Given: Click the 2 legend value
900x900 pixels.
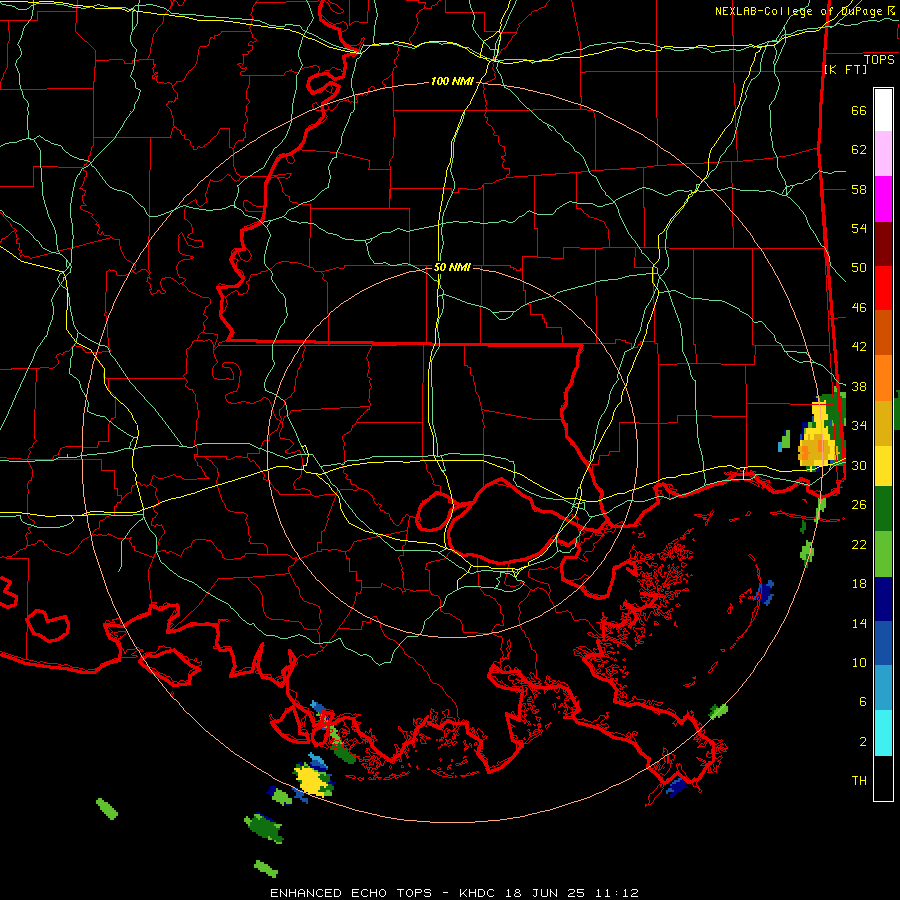Looking at the screenshot, I should click(x=863, y=742).
